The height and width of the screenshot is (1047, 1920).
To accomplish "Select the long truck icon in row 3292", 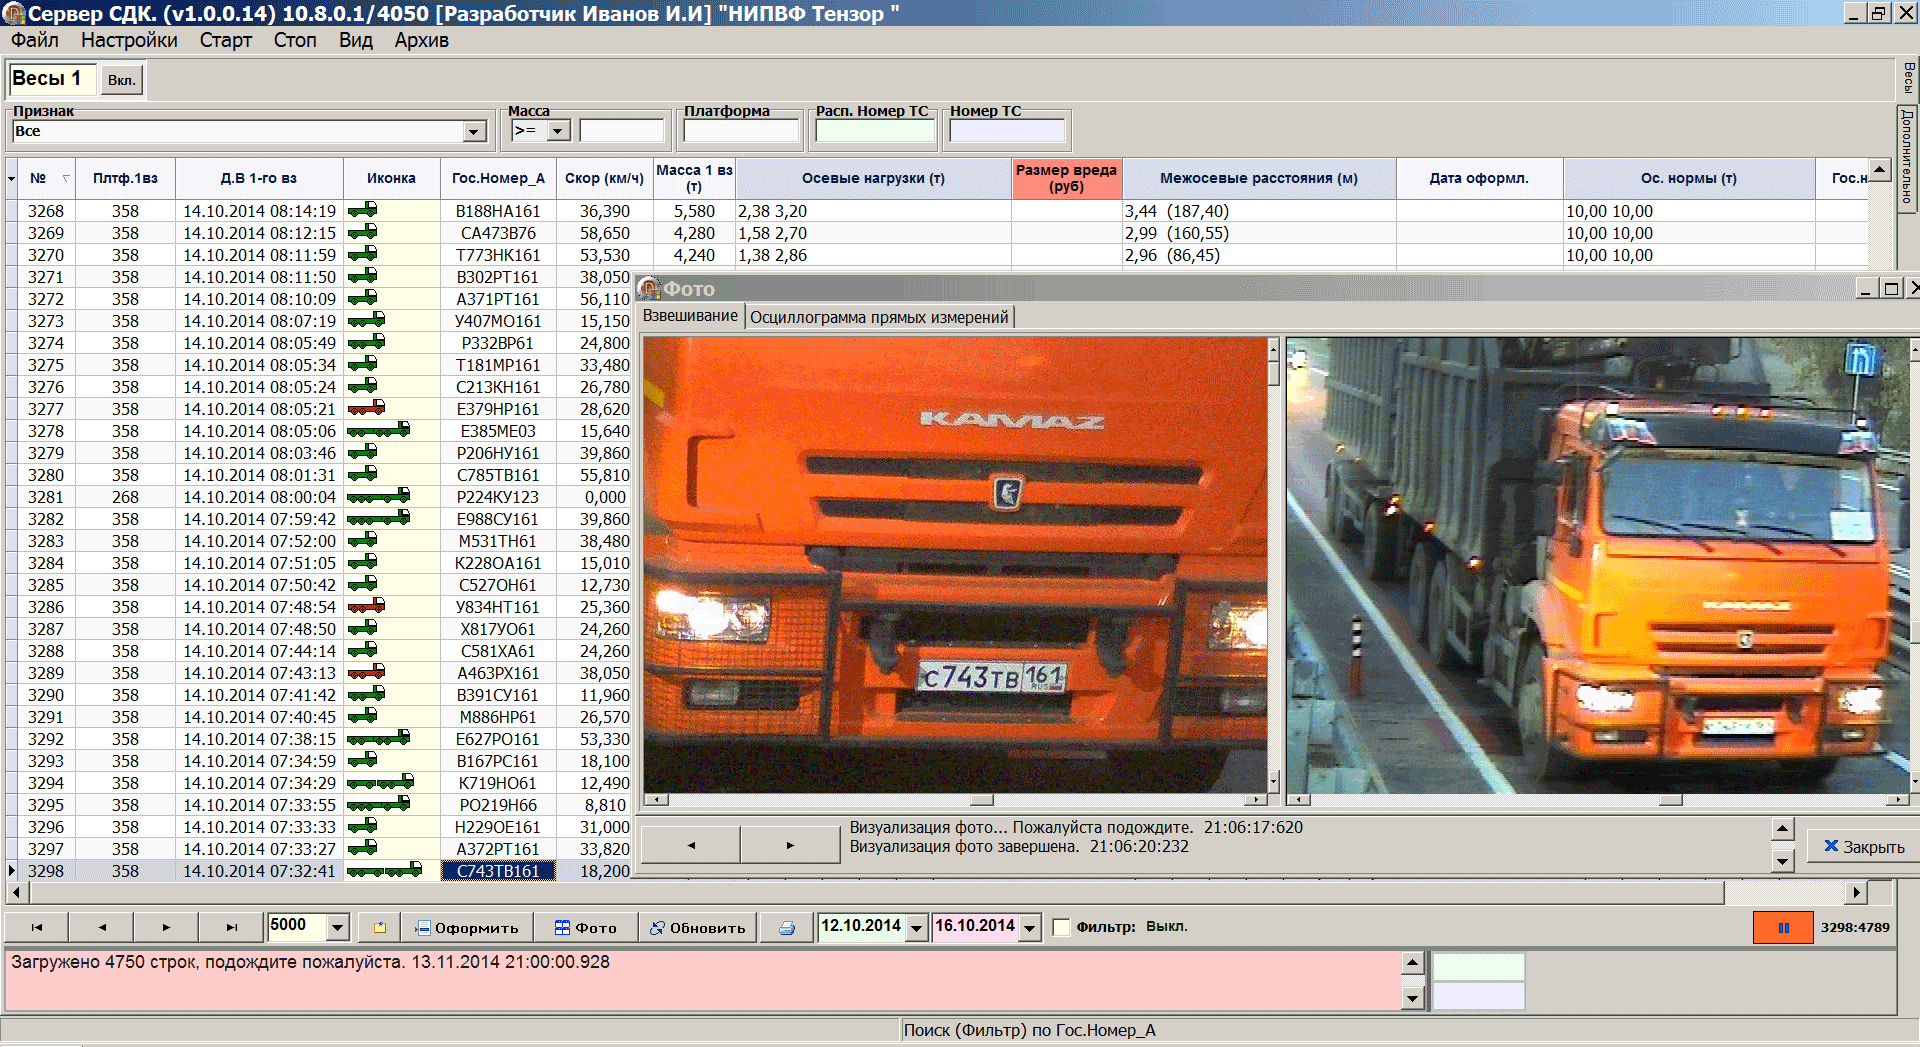I will pos(378,738).
